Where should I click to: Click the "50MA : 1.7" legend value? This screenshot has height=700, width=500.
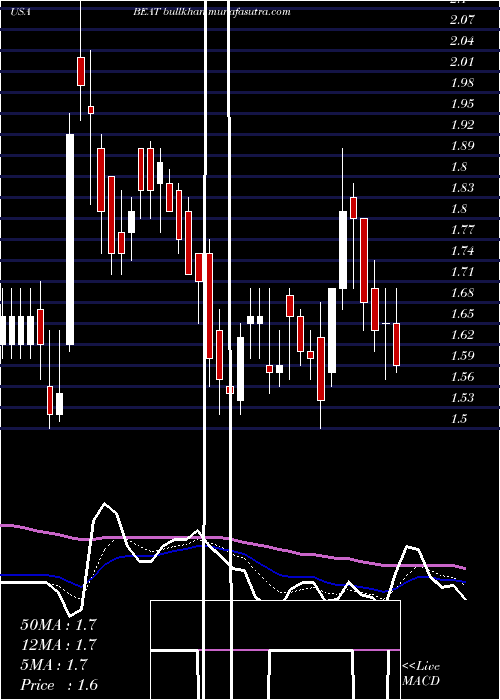tap(58, 624)
